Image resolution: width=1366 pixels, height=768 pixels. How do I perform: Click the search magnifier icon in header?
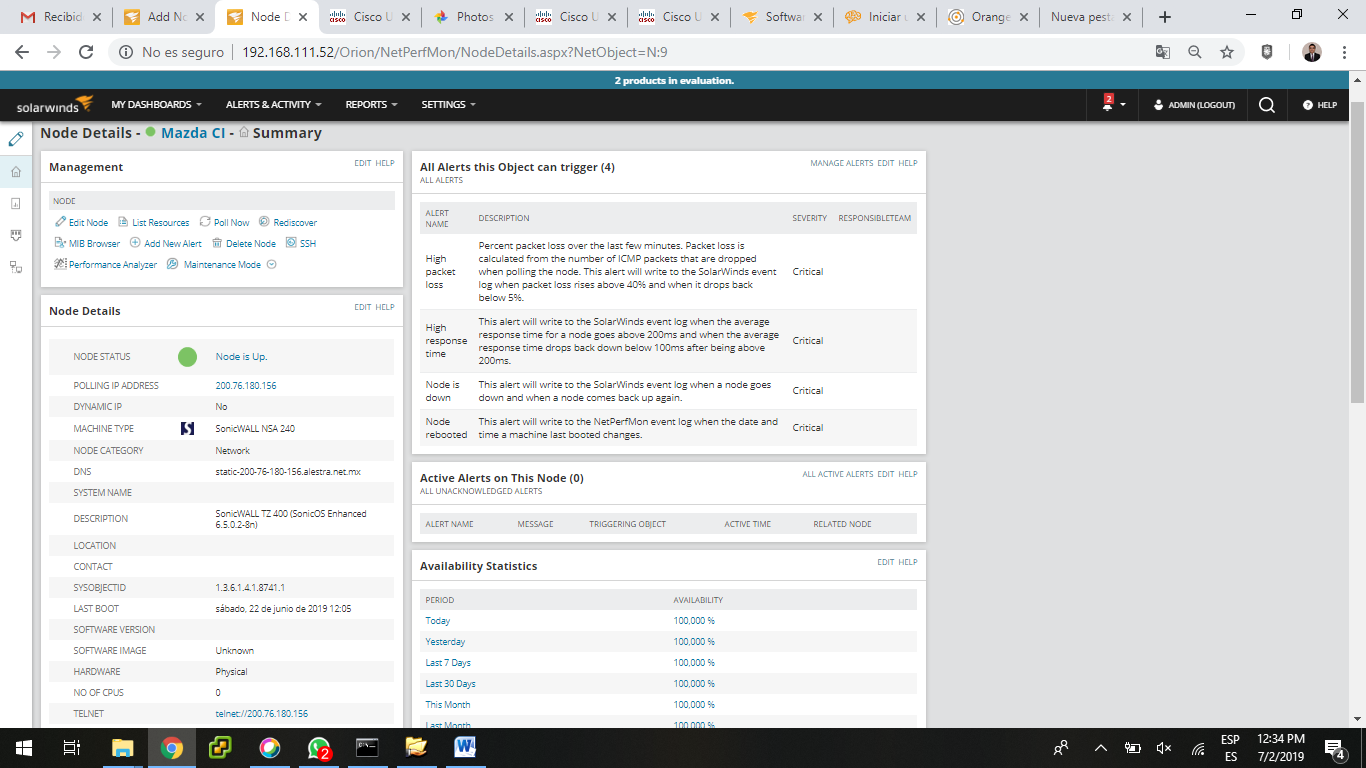[1267, 104]
